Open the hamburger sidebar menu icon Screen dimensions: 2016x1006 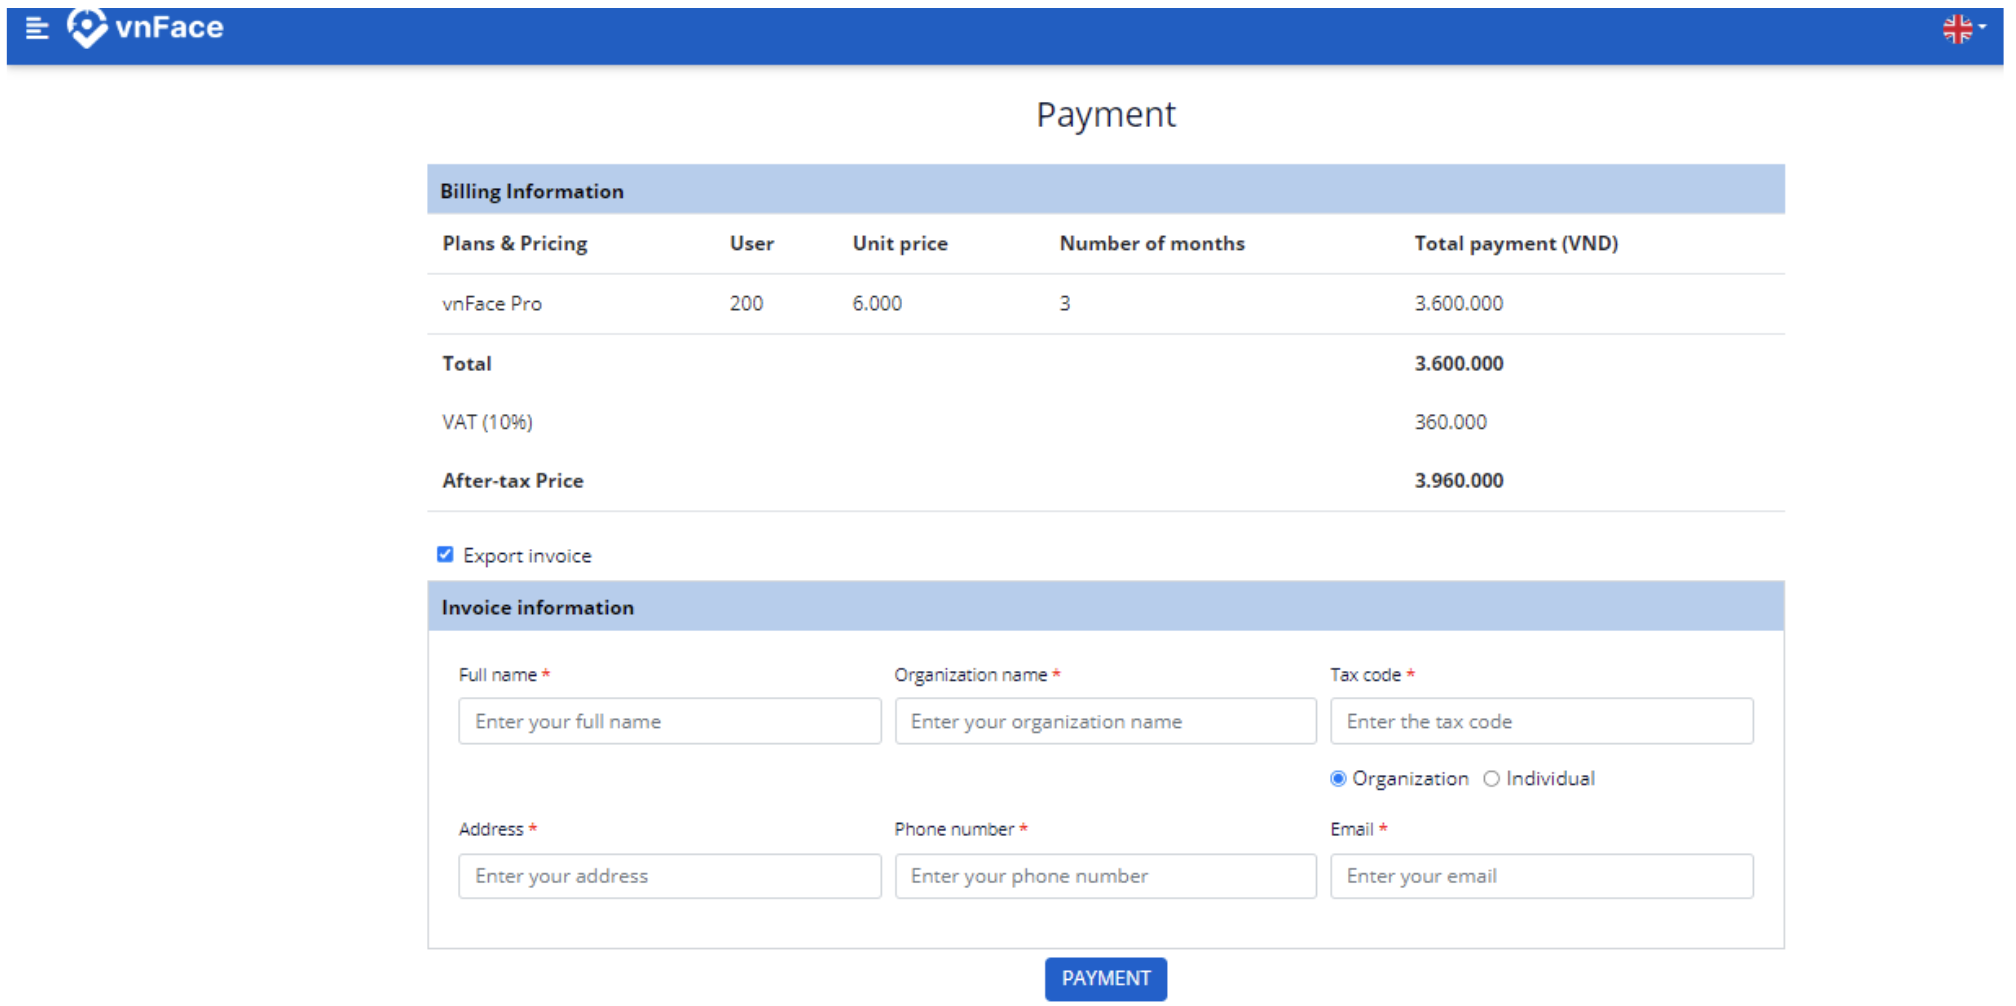click(37, 28)
